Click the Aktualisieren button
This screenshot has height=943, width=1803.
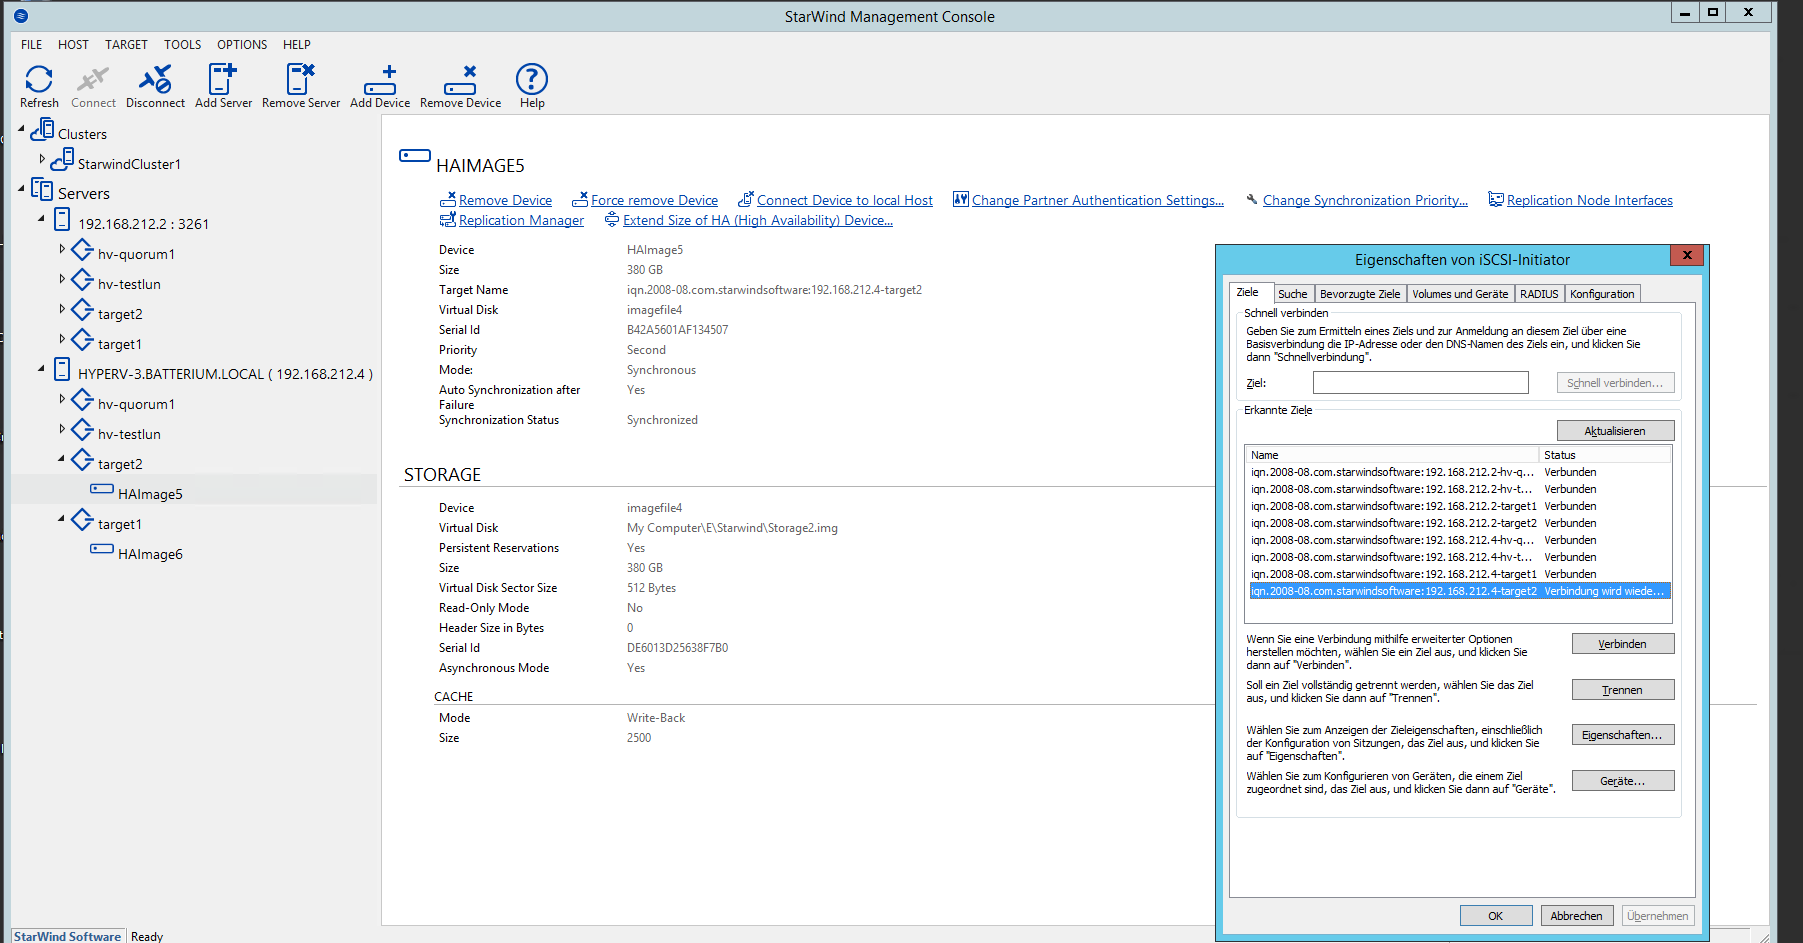1615,431
